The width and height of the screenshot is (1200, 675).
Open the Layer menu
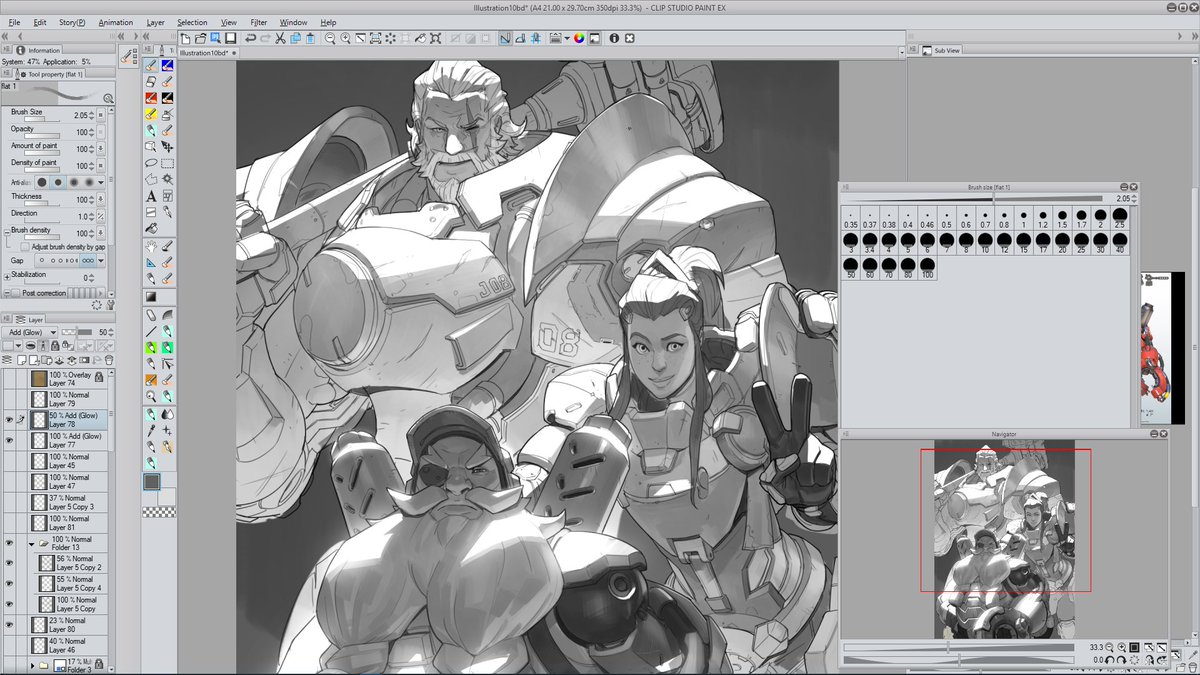(x=156, y=22)
